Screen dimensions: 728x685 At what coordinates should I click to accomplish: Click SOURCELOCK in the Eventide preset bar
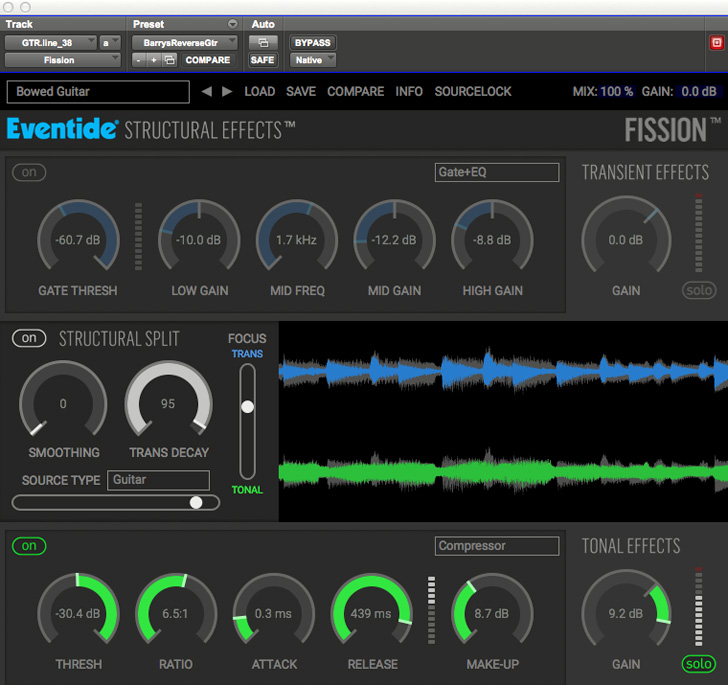[x=473, y=91]
